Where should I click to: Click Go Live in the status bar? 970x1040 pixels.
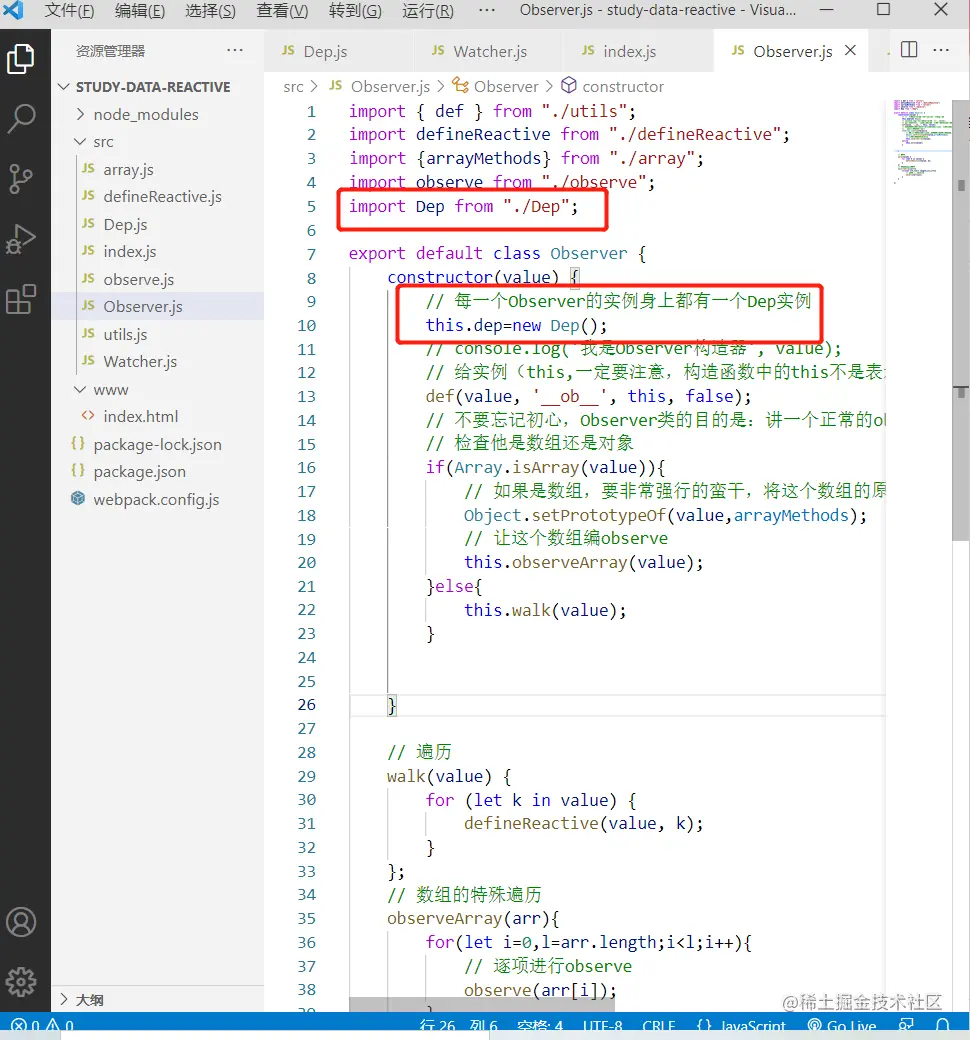[x=842, y=1025]
